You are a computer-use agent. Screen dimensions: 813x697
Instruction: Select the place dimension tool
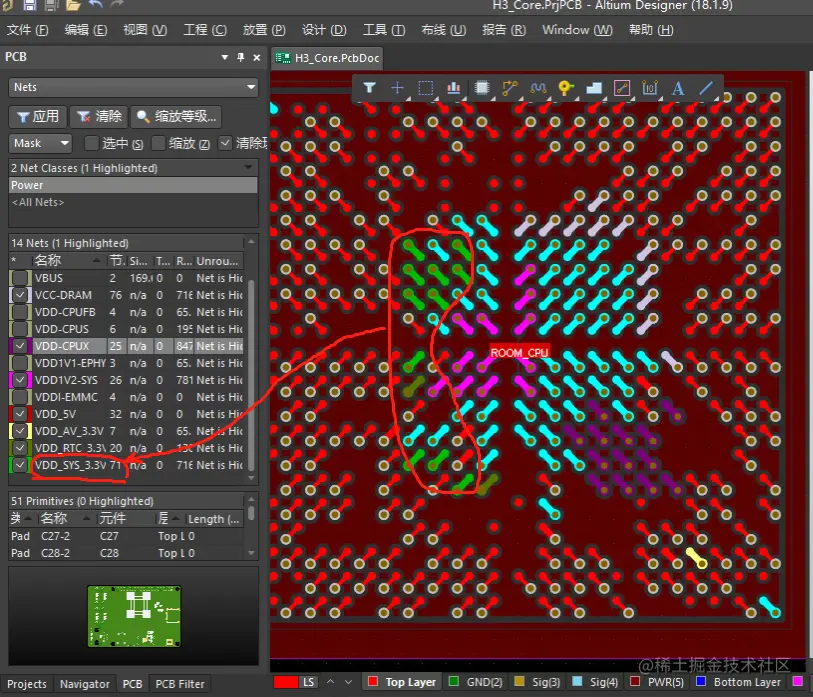(650, 88)
